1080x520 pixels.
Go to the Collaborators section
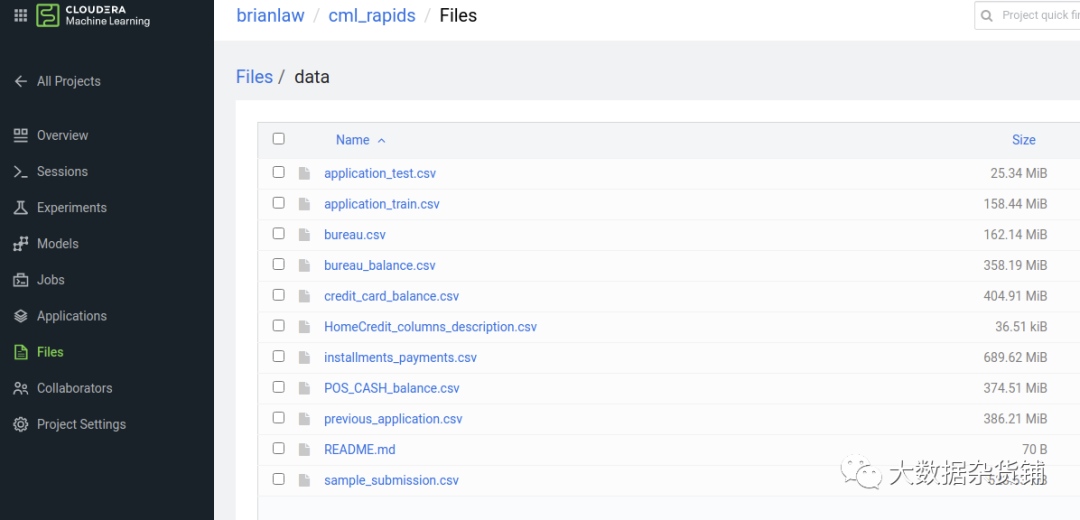pos(74,388)
